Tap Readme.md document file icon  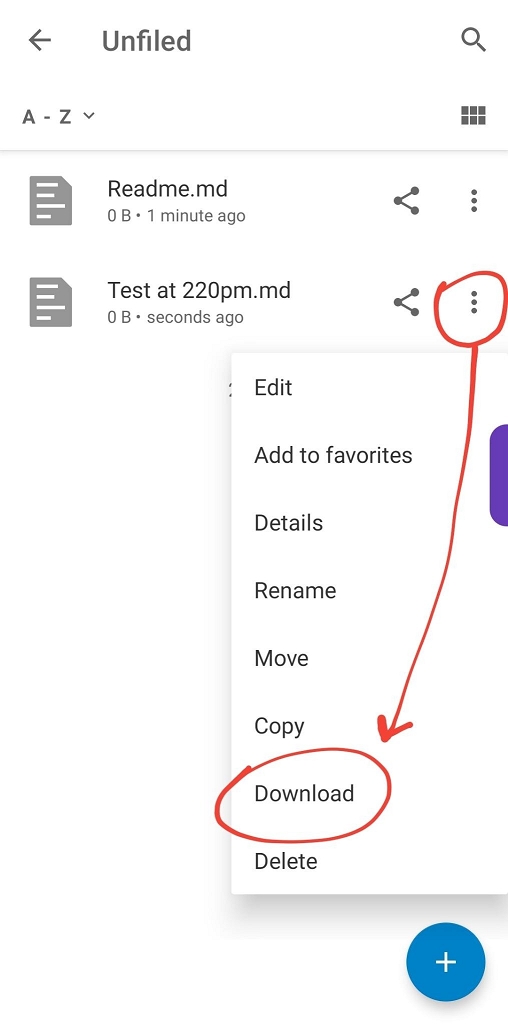51,200
